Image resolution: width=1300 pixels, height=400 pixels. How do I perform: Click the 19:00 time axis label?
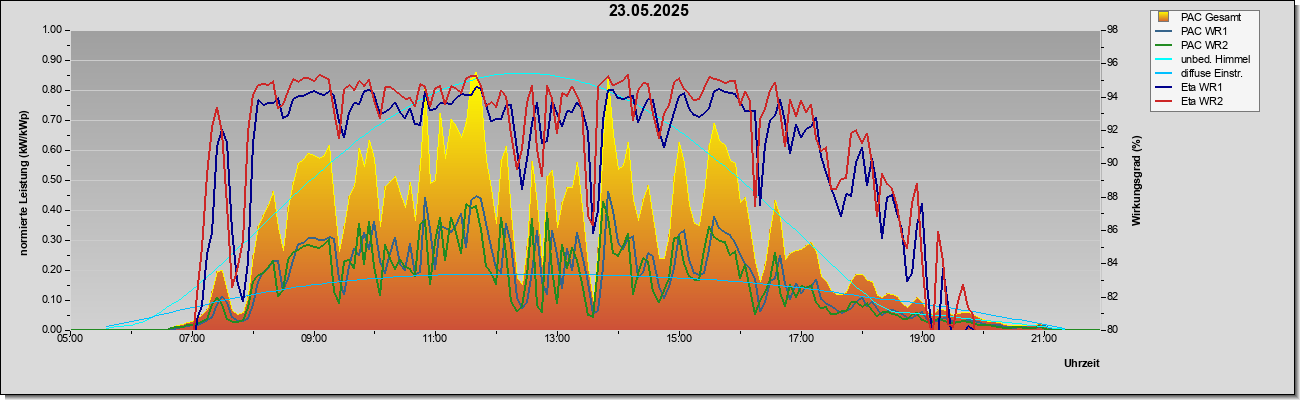pyautogui.click(x=922, y=340)
